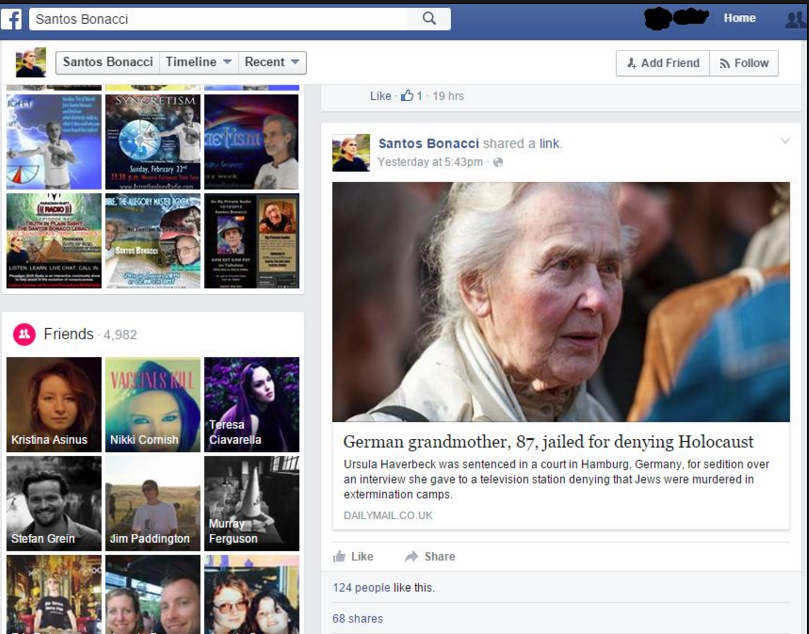Open friend Murray Ferguson

252,503
